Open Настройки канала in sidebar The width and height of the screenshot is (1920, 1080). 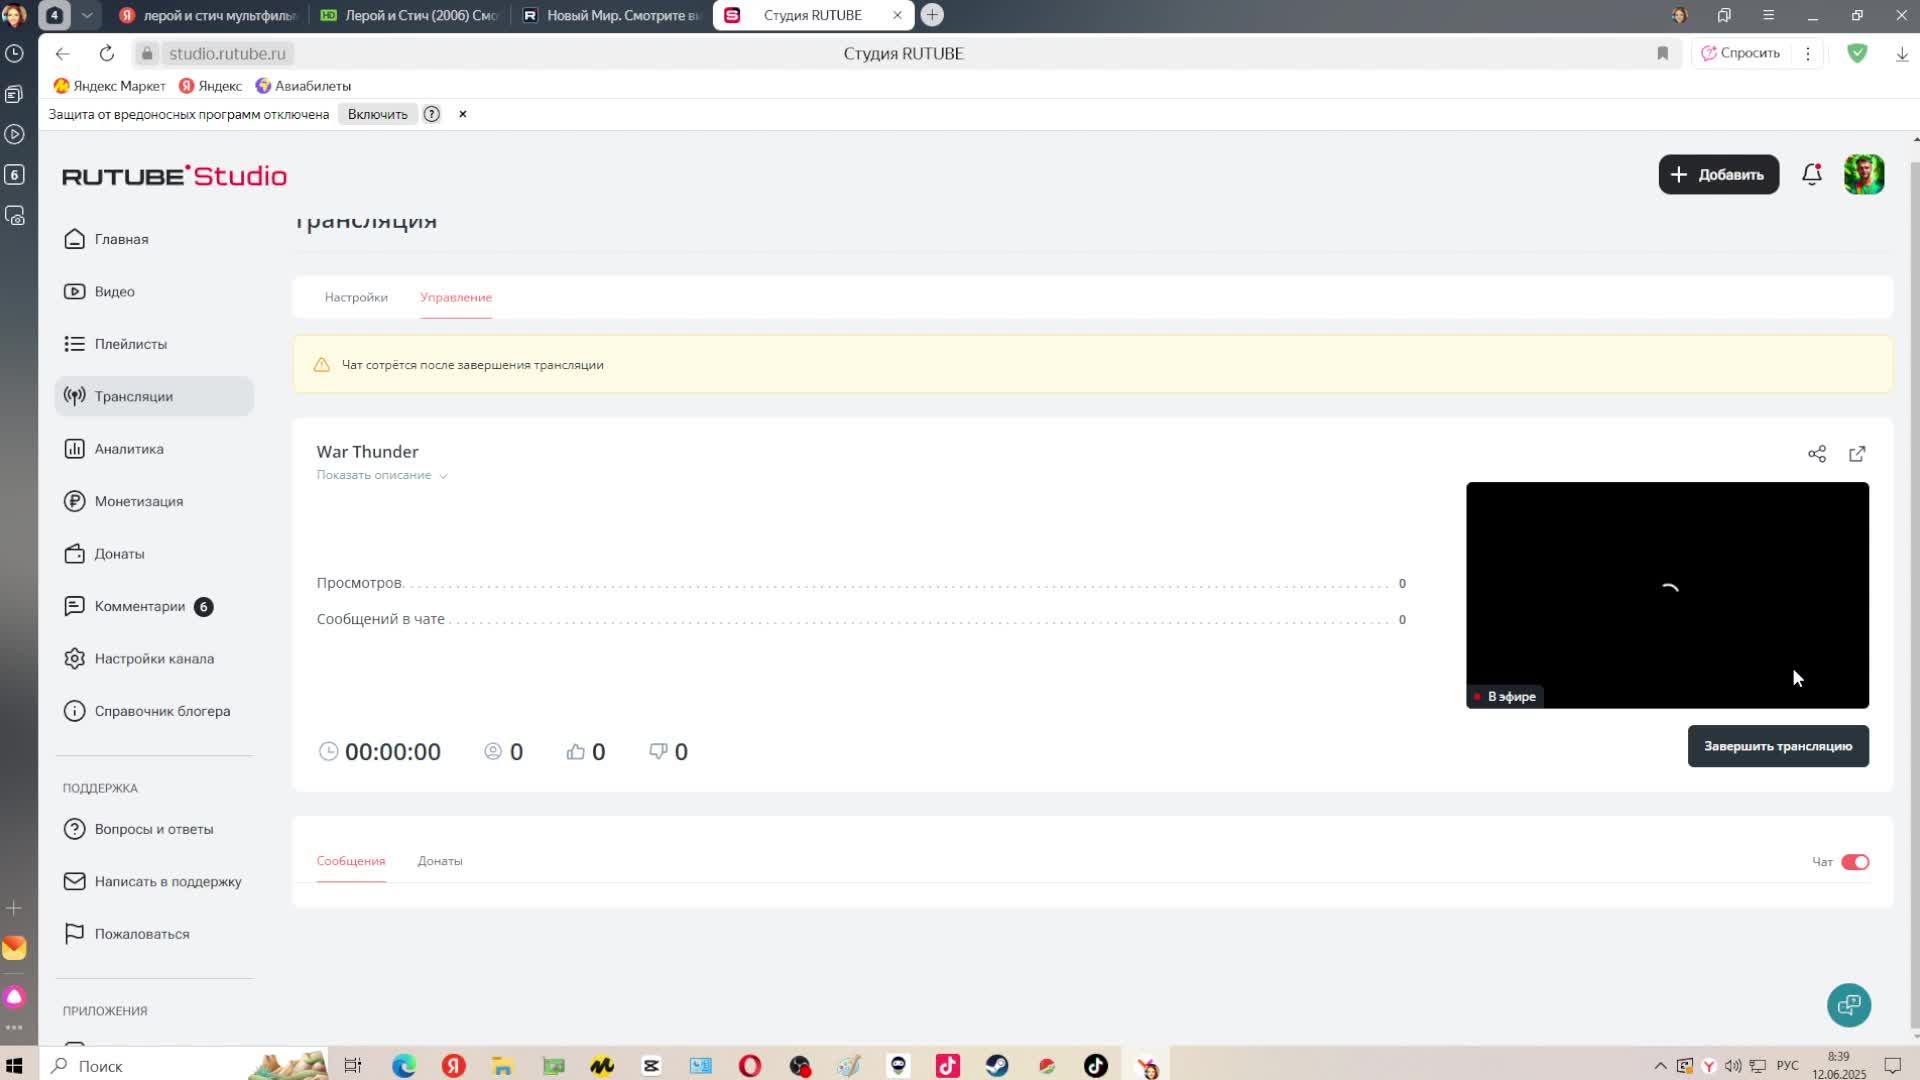coord(154,659)
